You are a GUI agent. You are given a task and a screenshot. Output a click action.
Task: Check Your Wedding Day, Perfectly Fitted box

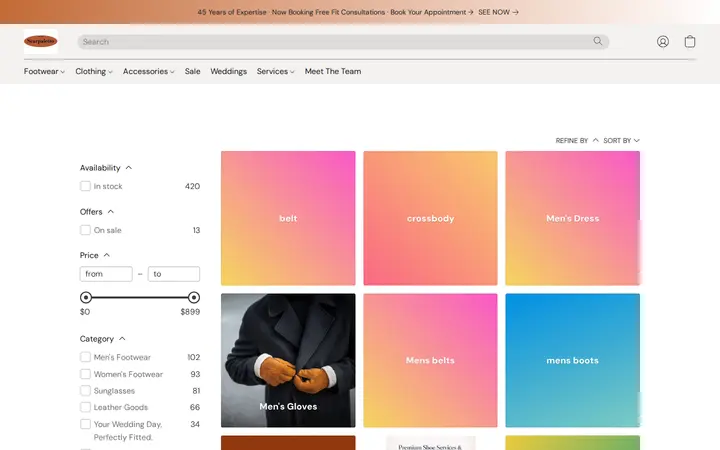[85, 424]
